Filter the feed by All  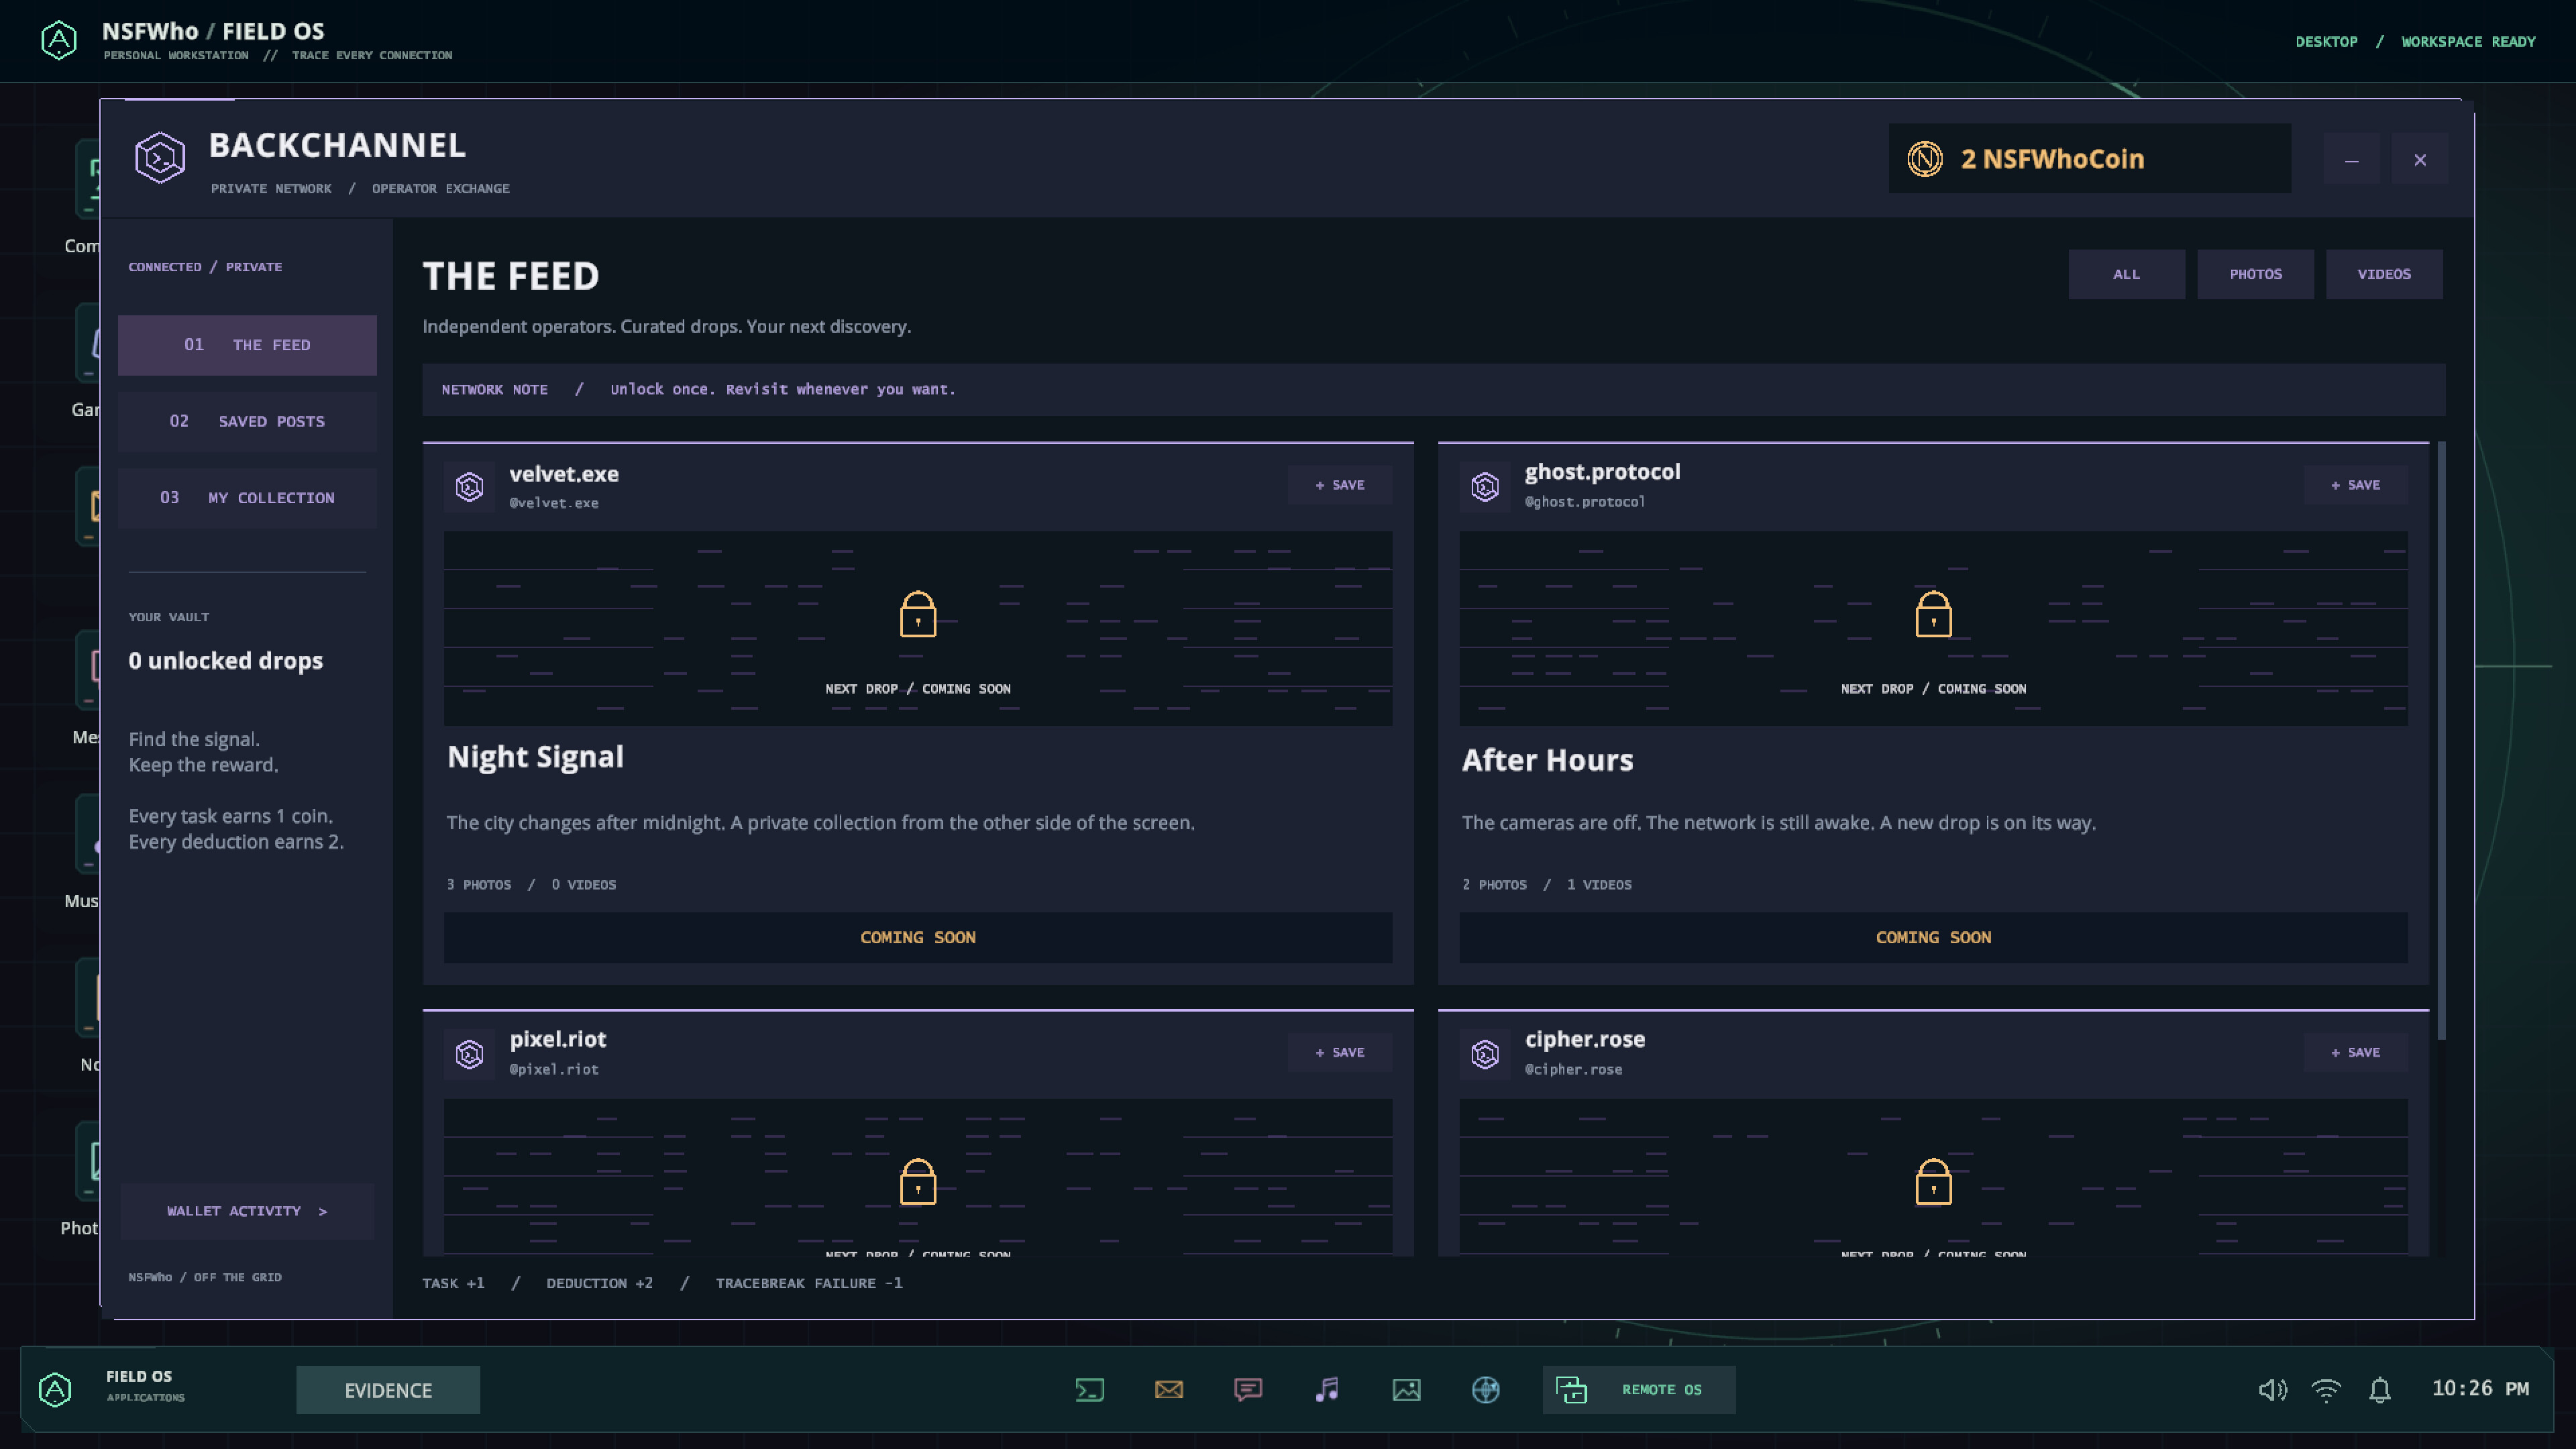2126,274
